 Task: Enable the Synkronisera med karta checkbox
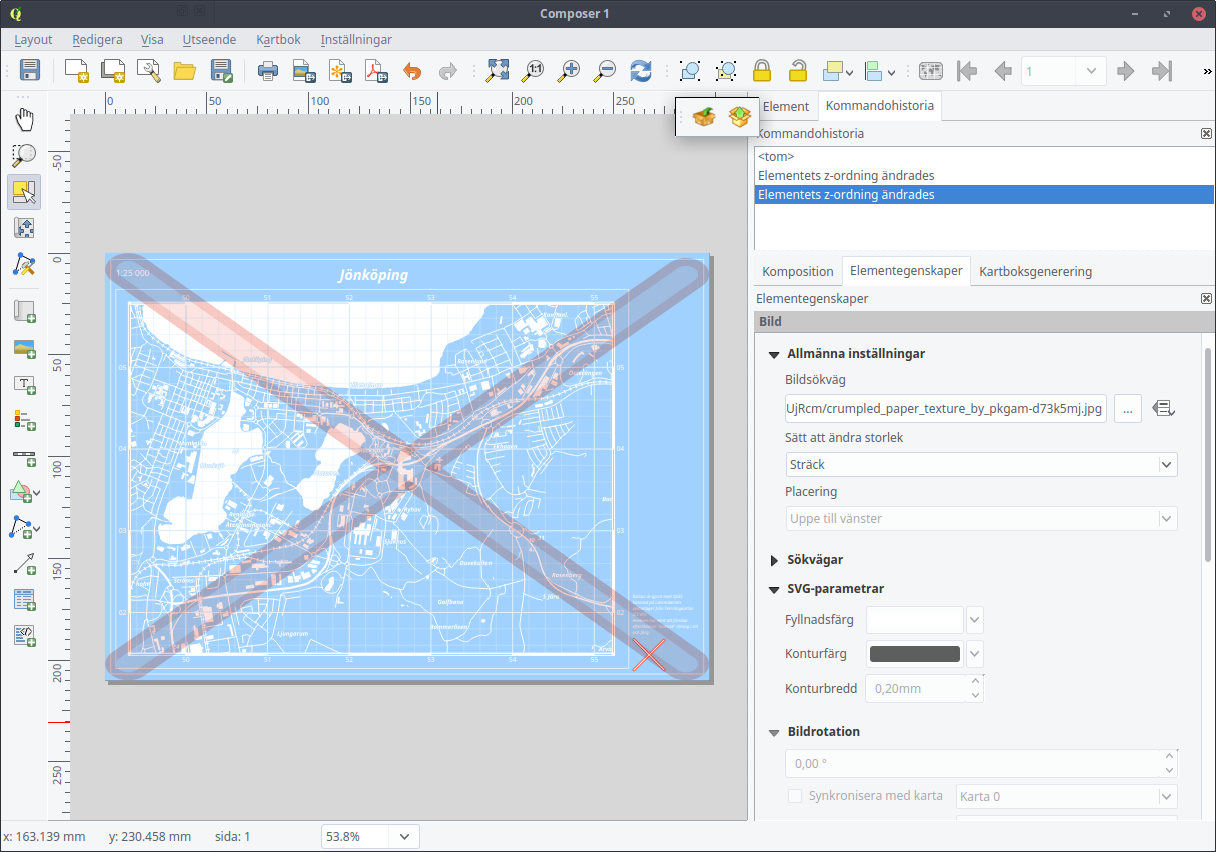click(795, 796)
